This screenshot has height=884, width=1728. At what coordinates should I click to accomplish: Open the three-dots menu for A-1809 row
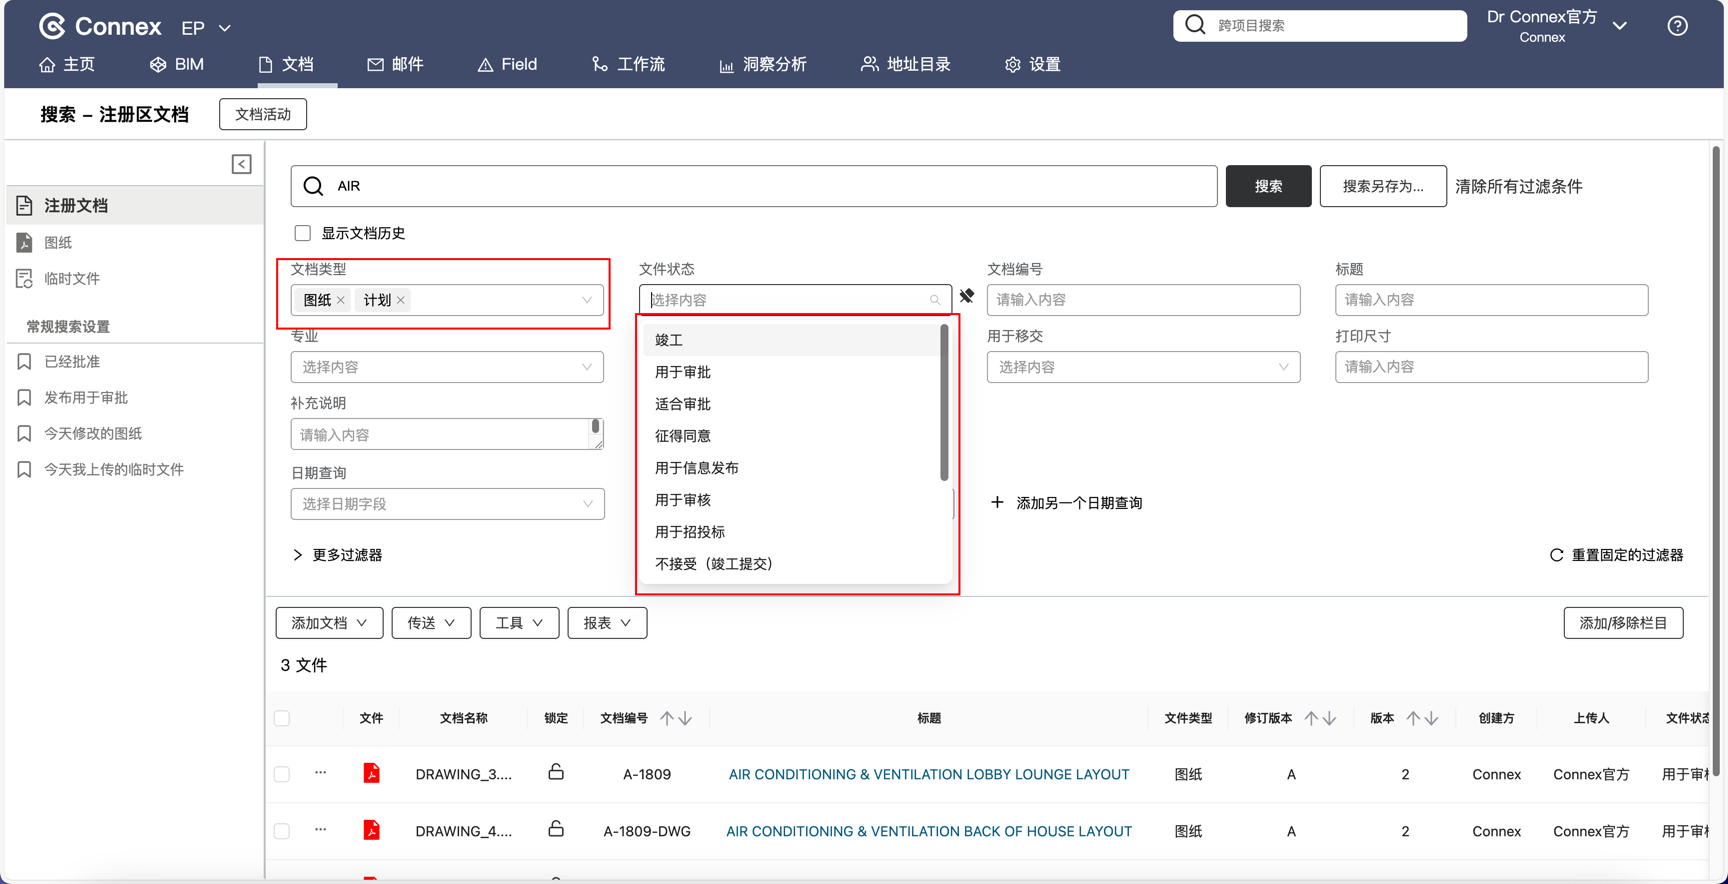coord(321,773)
